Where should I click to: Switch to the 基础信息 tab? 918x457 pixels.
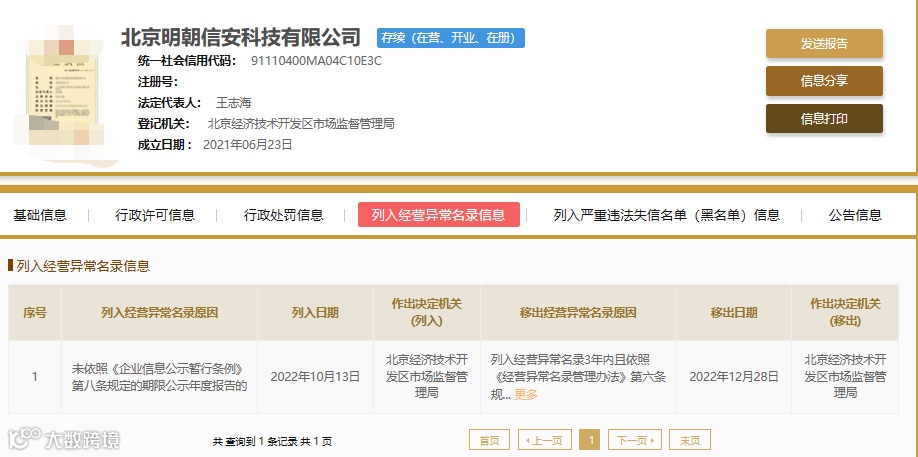pyautogui.click(x=40, y=215)
